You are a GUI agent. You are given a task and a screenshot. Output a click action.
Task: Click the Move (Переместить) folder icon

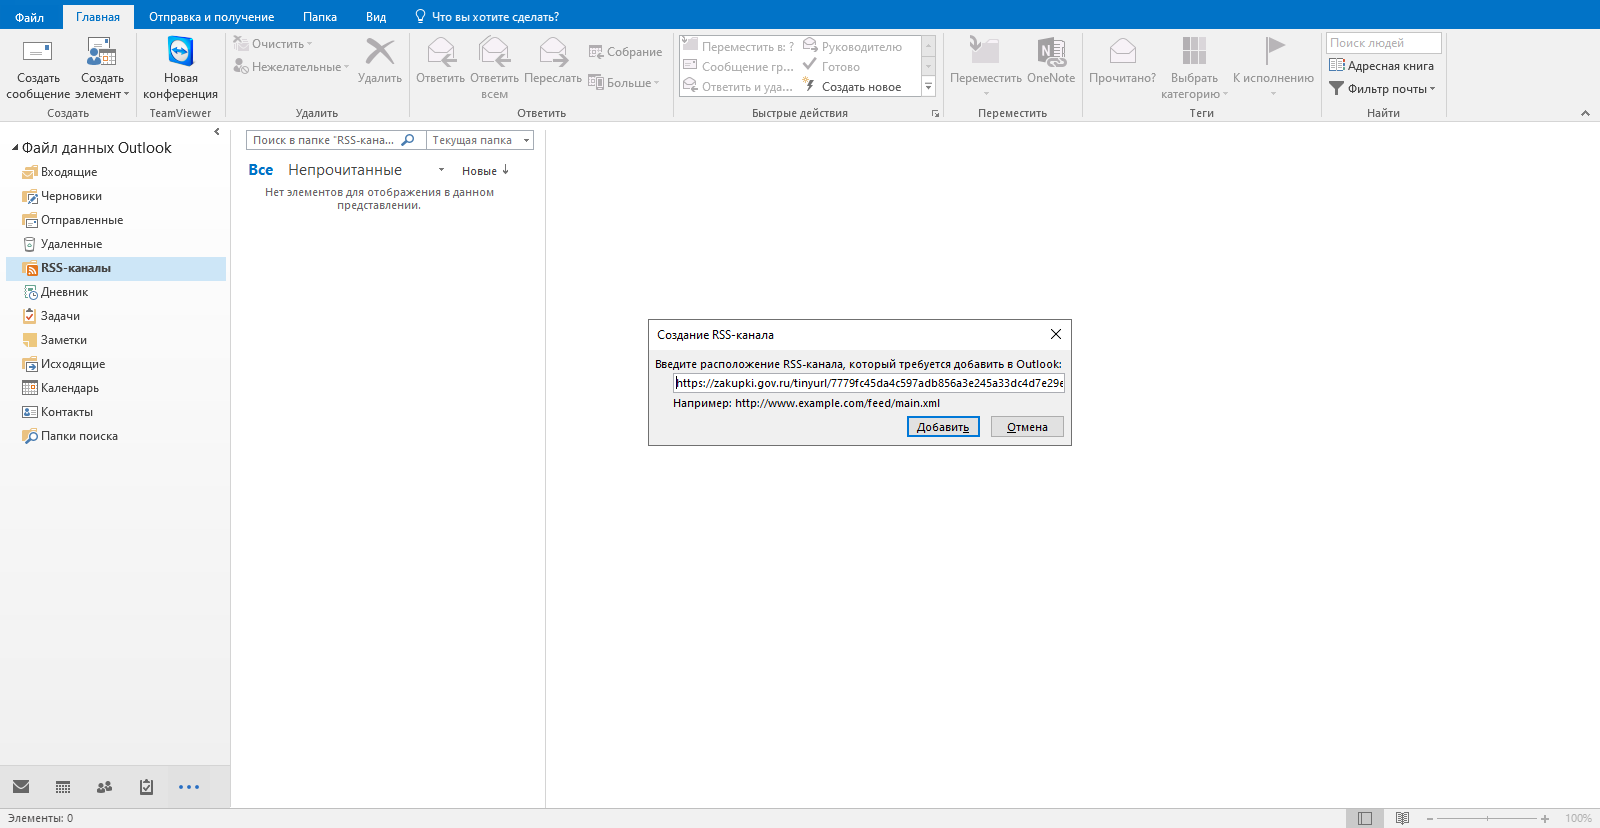[x=985, y=51]
